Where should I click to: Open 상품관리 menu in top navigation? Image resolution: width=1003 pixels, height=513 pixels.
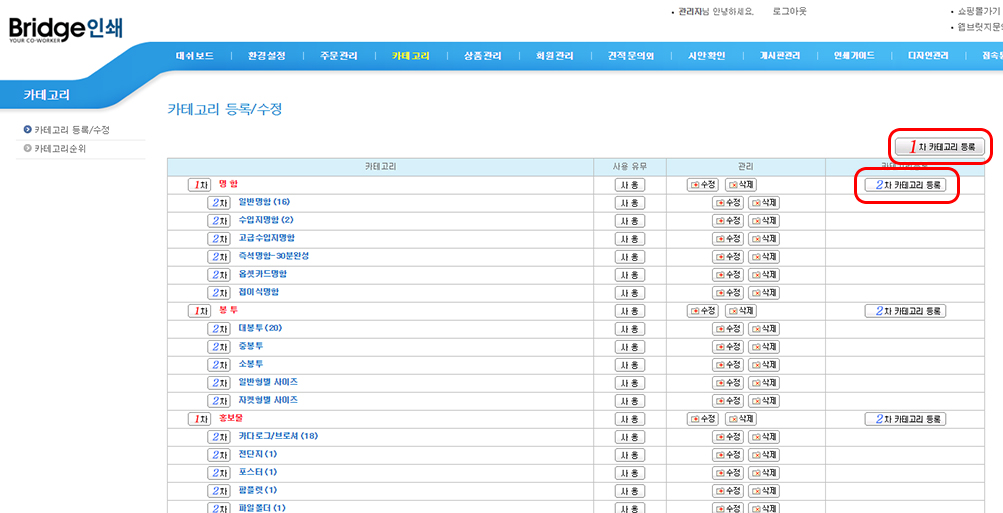[x=483, y=56]
